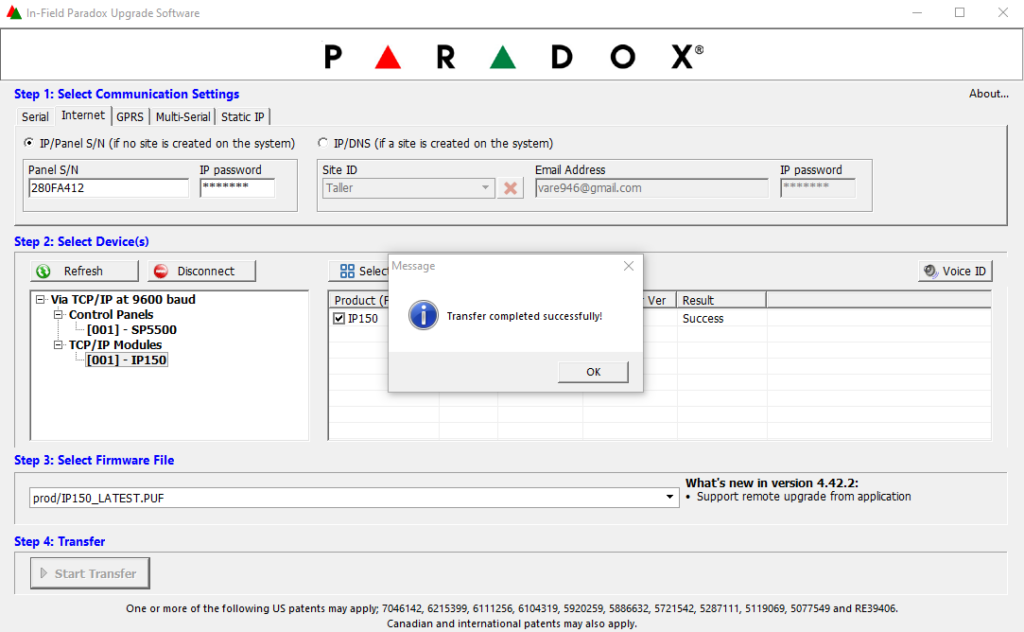Click the 'What's new in version 4.42.2' text
The image size is (1024, 632).
[772, 483]
